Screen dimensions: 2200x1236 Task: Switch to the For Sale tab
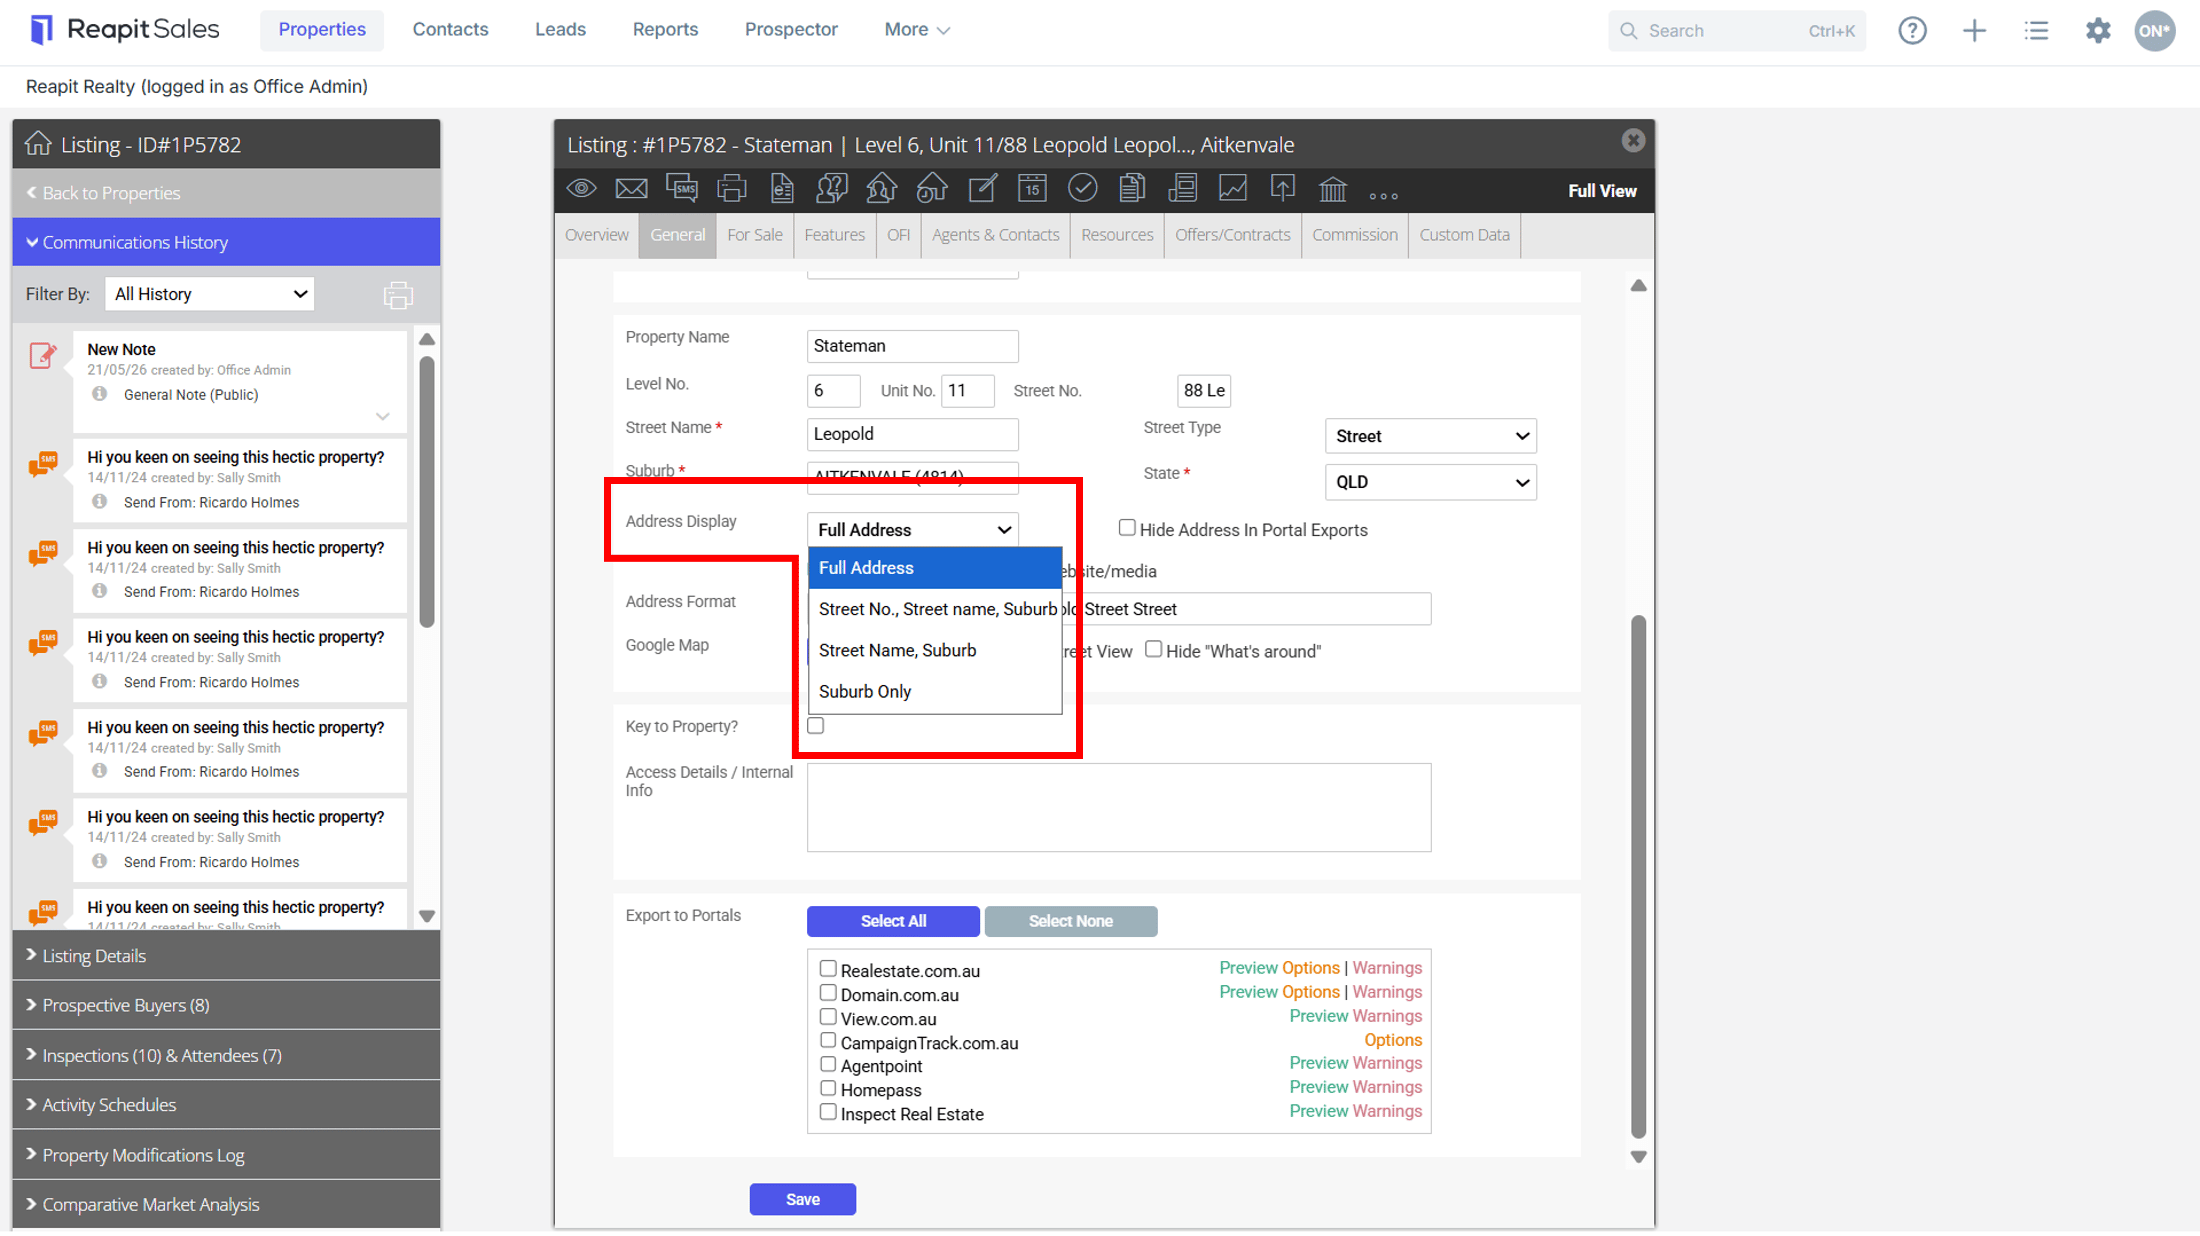point(755,235)
